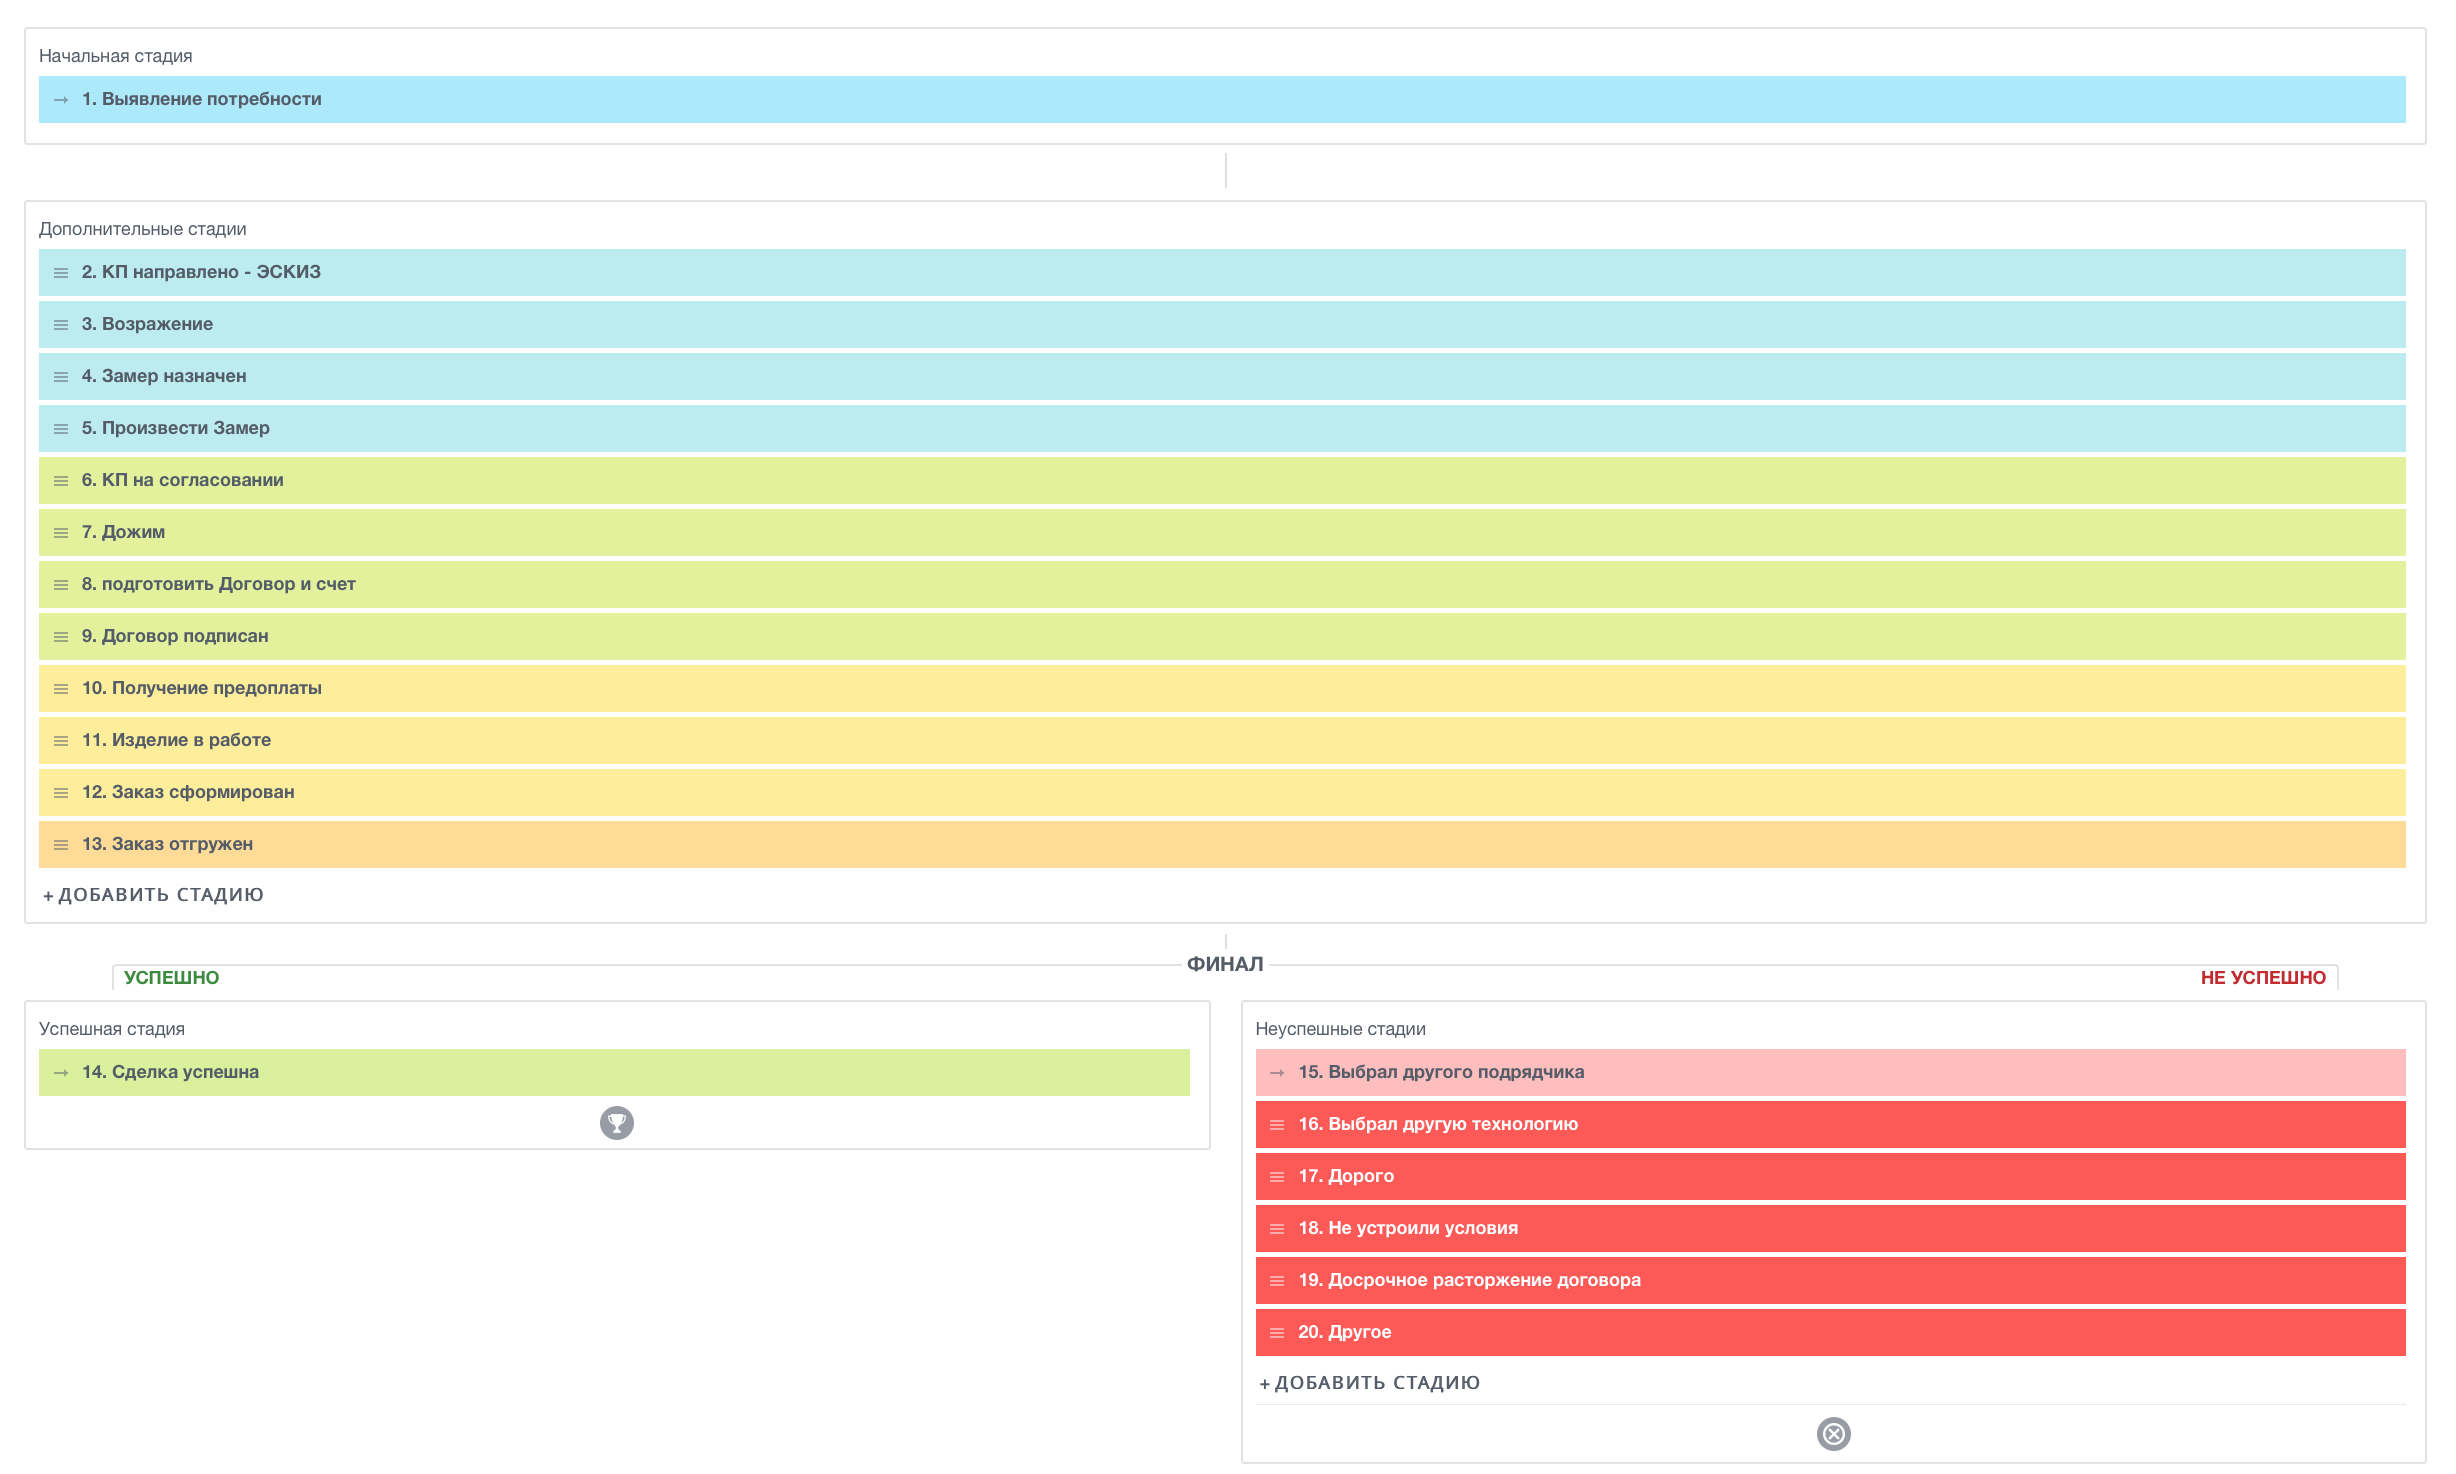The height and width of the screenshot is (1474, 2456).
Task: Click drag handle of '20. Другое' stage
Action: [x=1276, y=1333]
